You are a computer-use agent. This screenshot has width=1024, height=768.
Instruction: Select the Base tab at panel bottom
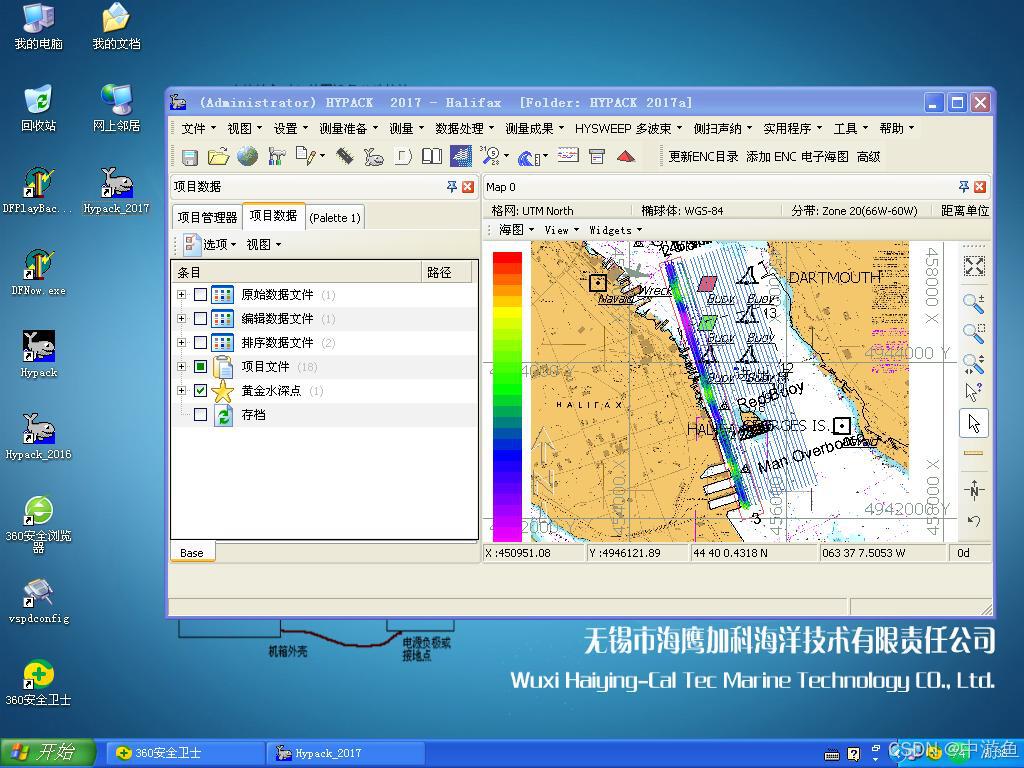click(192, 552)
